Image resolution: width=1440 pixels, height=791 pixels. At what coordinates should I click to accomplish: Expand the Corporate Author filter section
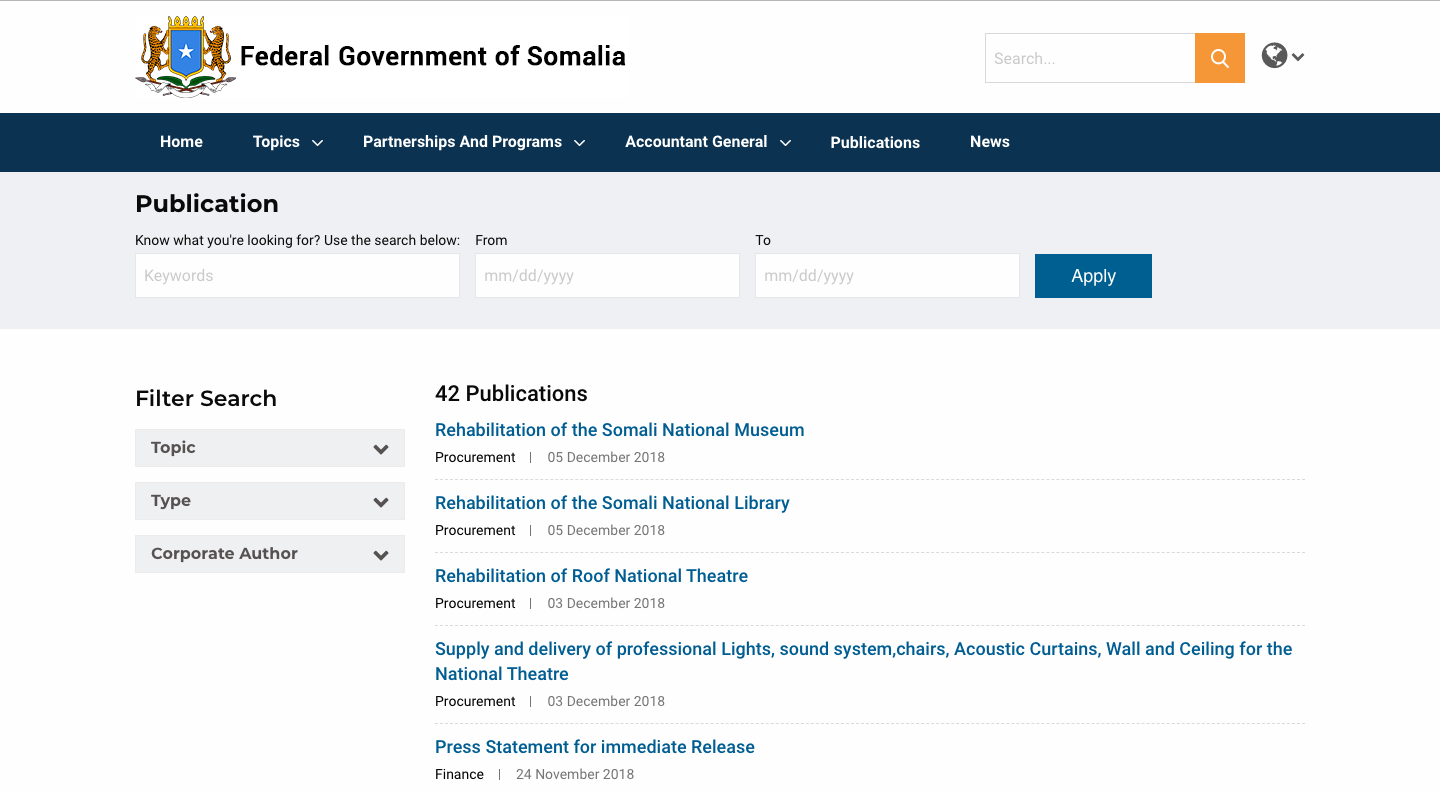pyautogui.click(x=270, y=554)
